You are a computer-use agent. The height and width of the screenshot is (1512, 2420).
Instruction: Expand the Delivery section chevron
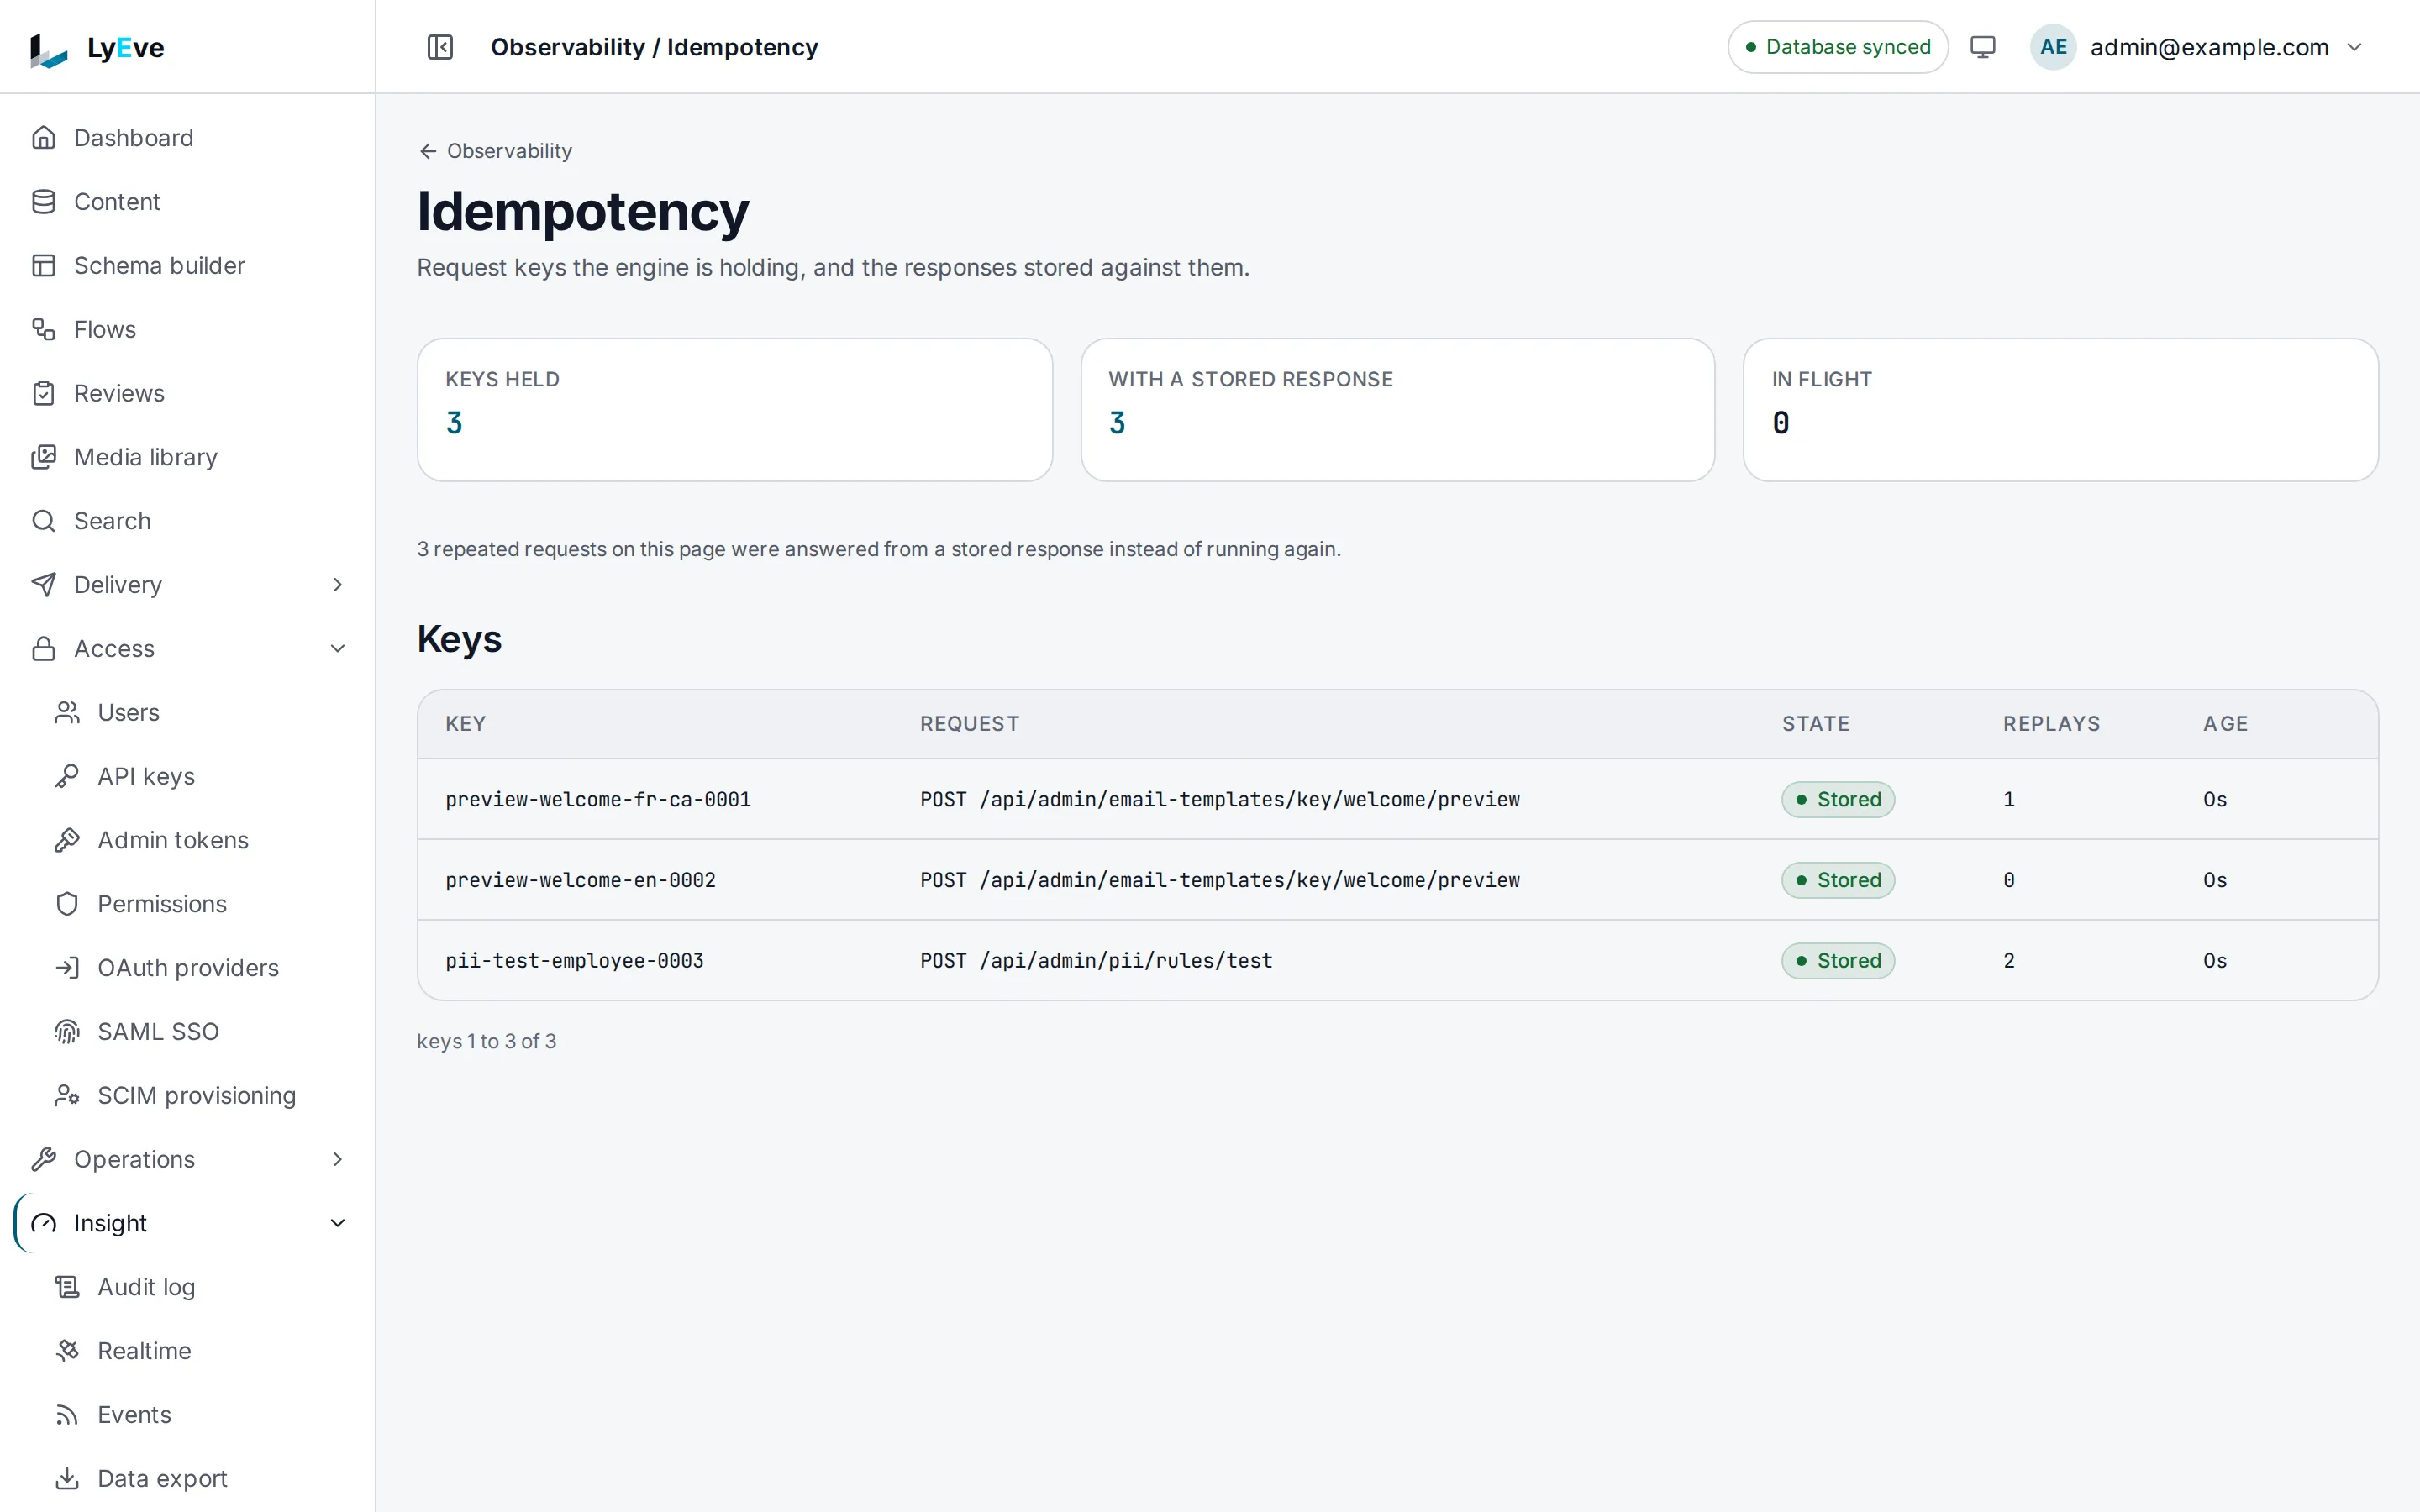(x=337, y=585)
